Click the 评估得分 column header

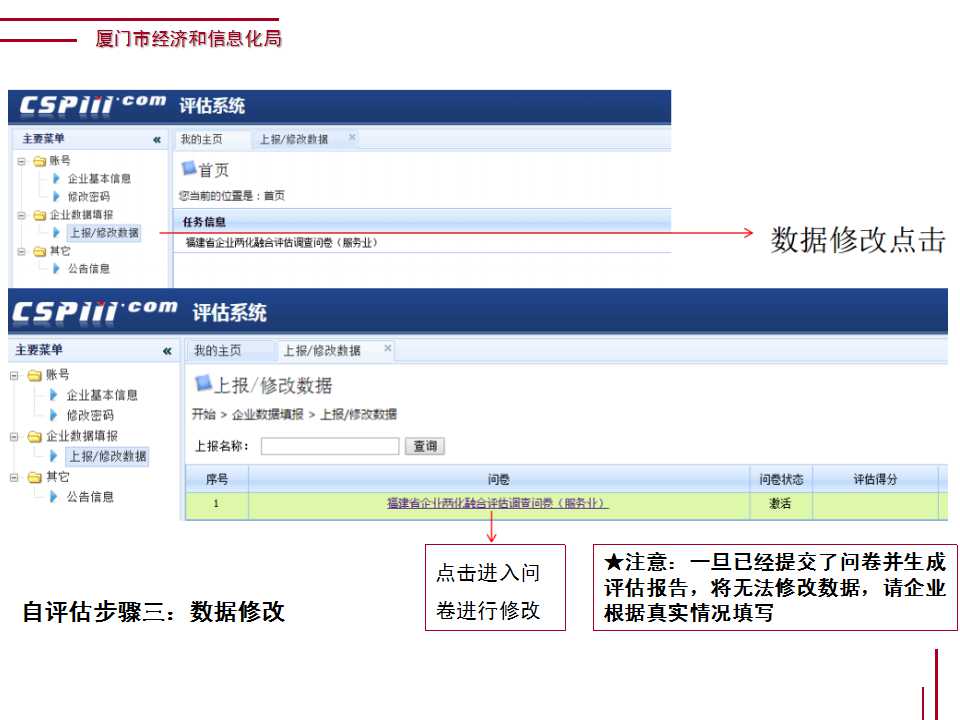(875, 479)
